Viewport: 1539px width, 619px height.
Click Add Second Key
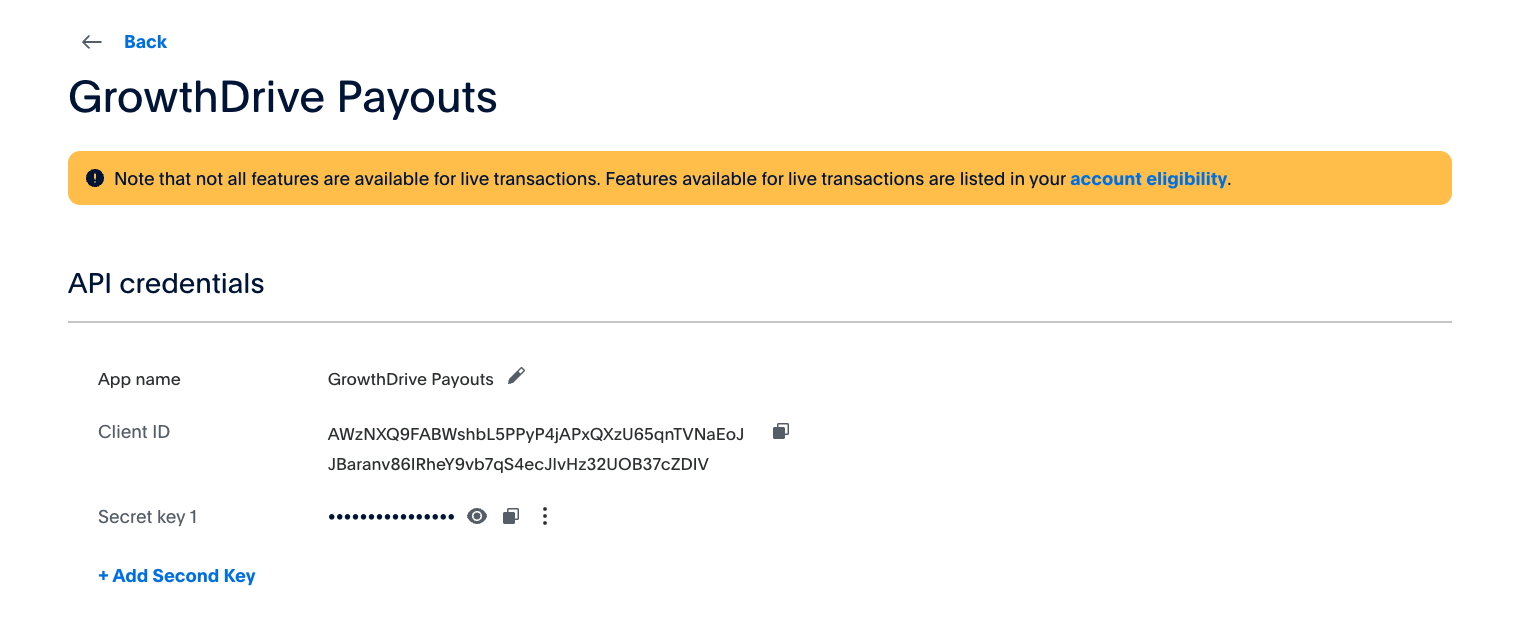(177, 576)
